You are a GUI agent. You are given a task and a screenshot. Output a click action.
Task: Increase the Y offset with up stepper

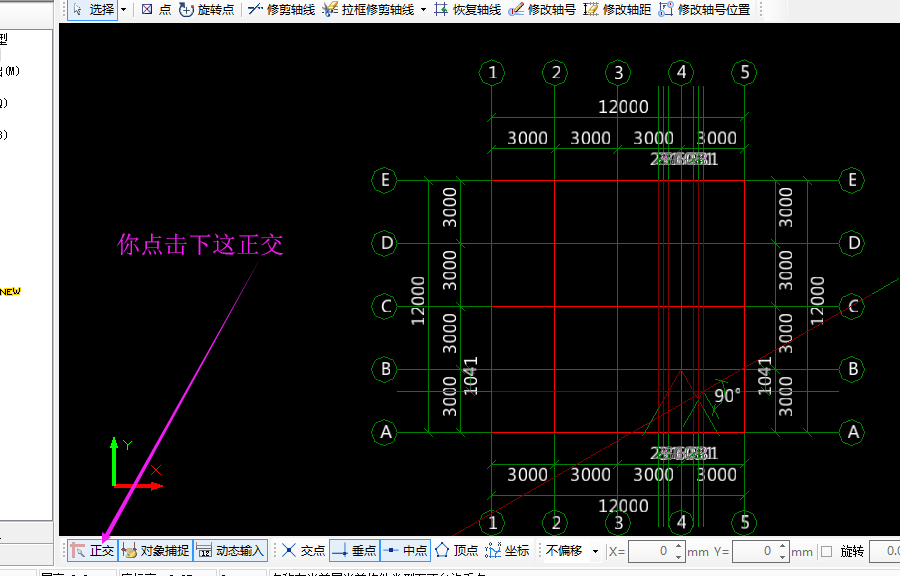click(x=782, y=546)
